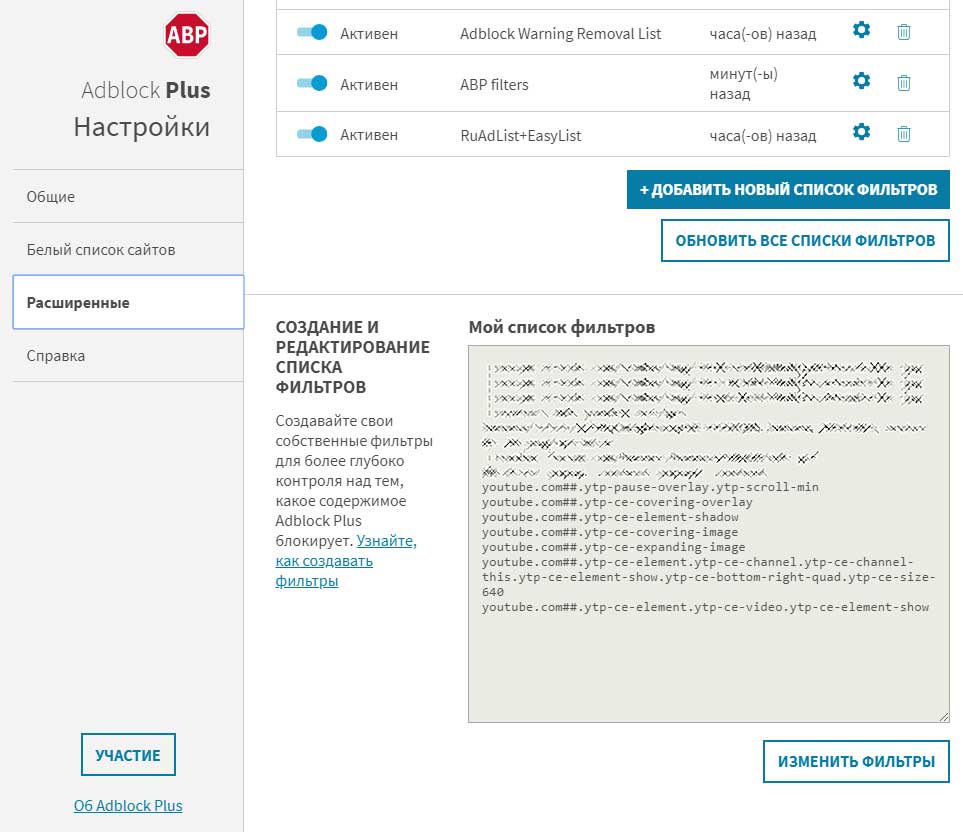Click the ytp-ce-covering-overlay filter line
Viewport: 963px width, 832px height.
tap(617, 502)
